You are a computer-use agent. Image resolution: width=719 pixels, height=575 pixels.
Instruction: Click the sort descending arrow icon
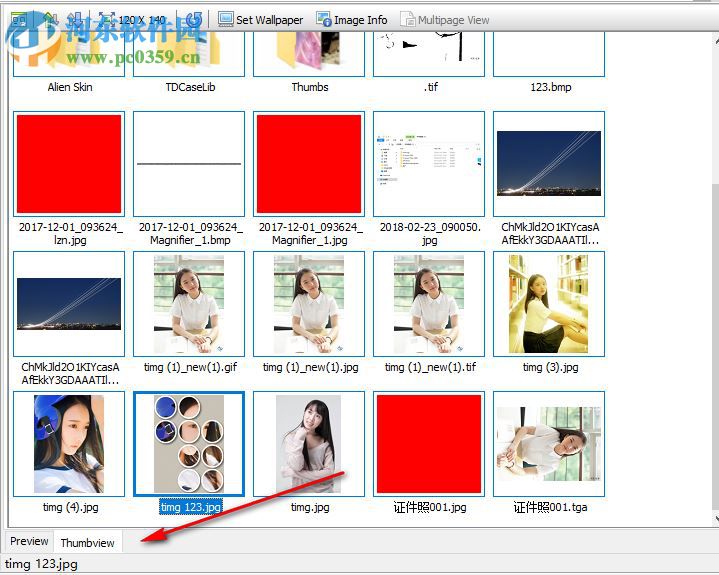pyautogui.click(x=75, y=20)
